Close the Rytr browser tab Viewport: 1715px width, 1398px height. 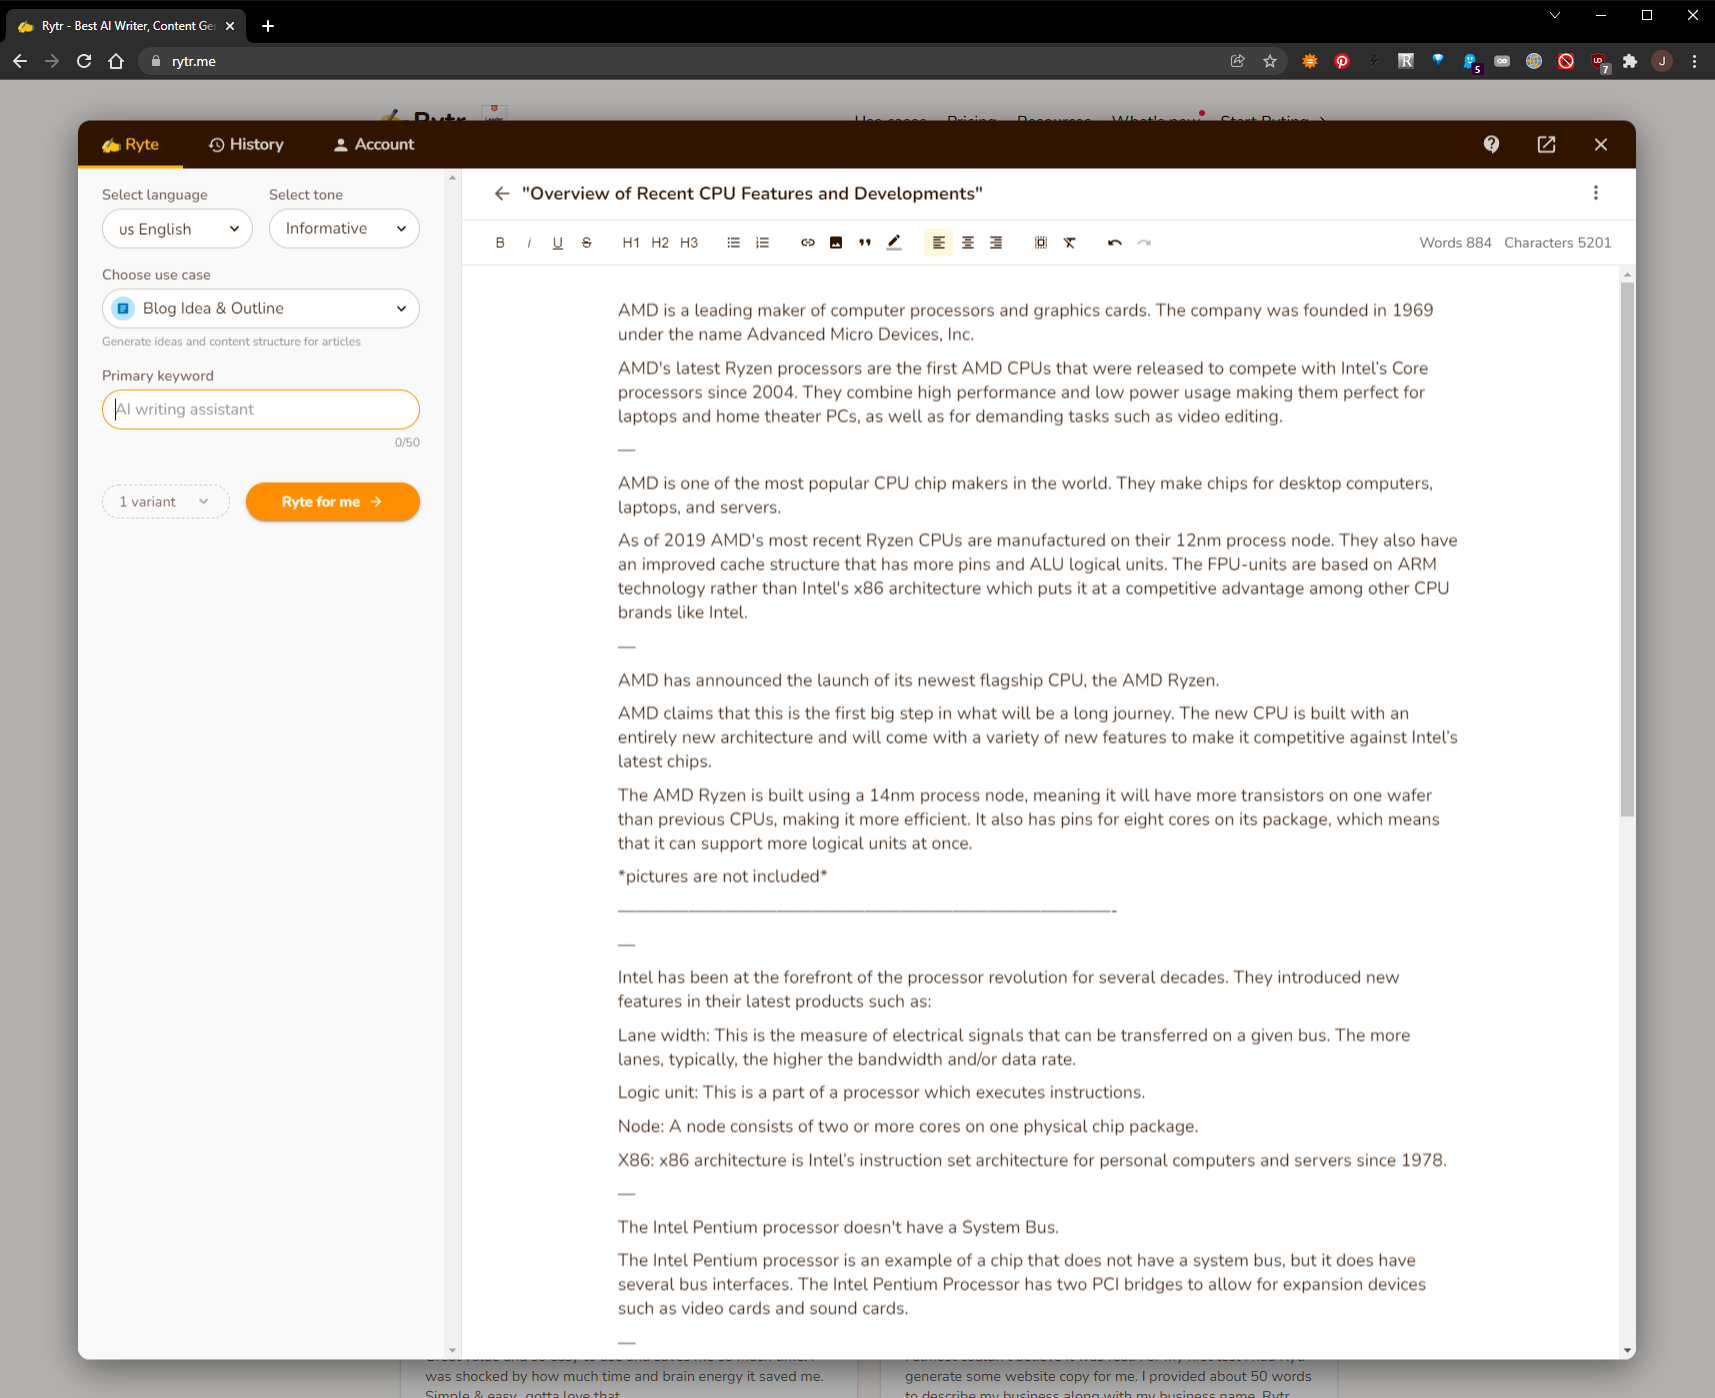tap(230, 26)
